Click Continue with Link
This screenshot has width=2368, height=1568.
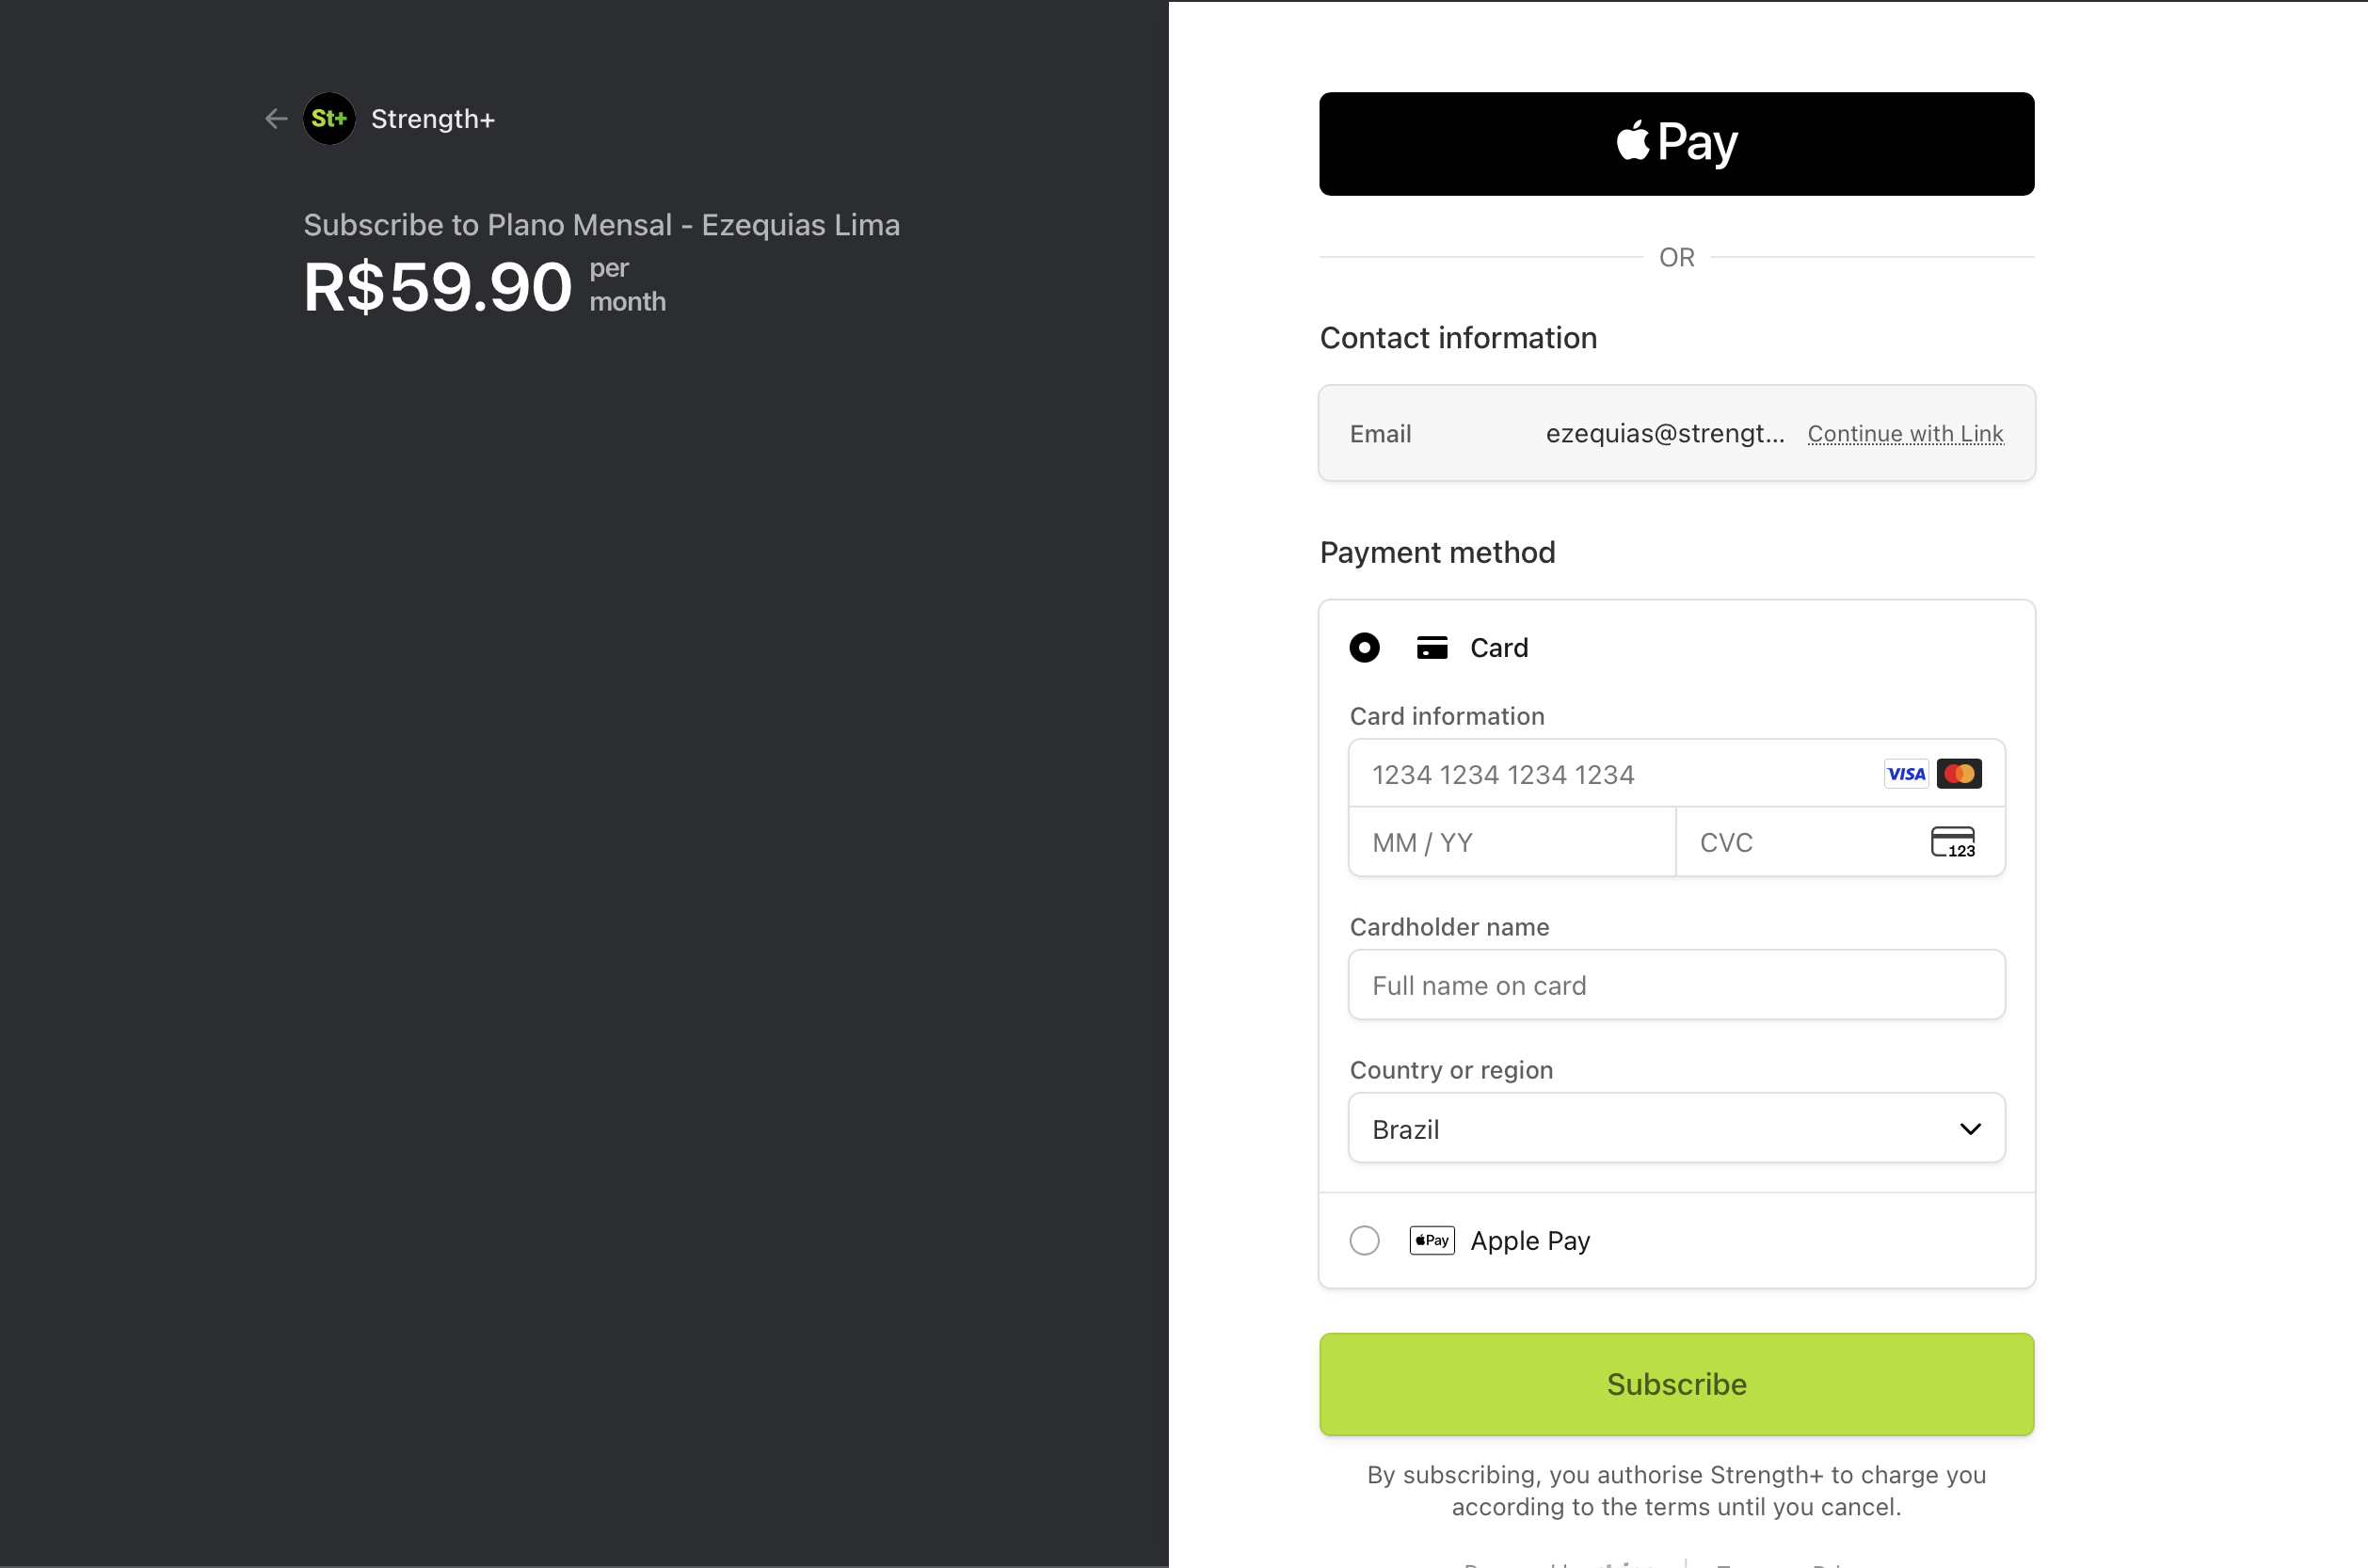click(x=1905, y=433)
